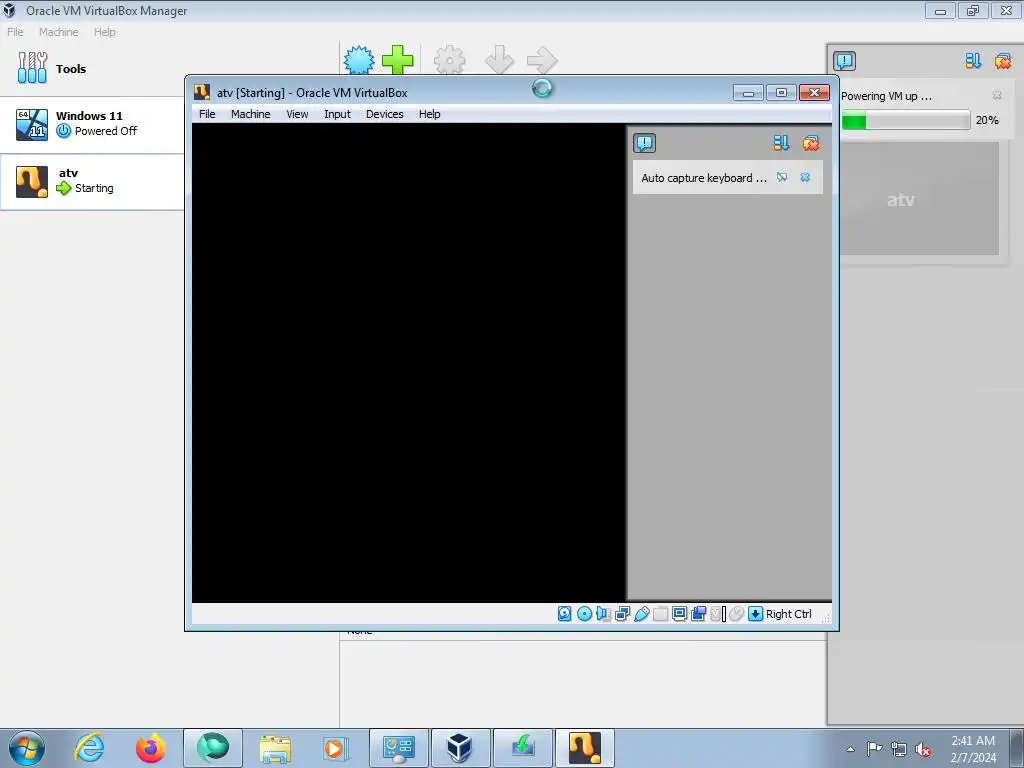This screenshot has width=1024, height=768.
Task: Open Machine menu in VirtualBox Manager
Action: coord(59,32)
